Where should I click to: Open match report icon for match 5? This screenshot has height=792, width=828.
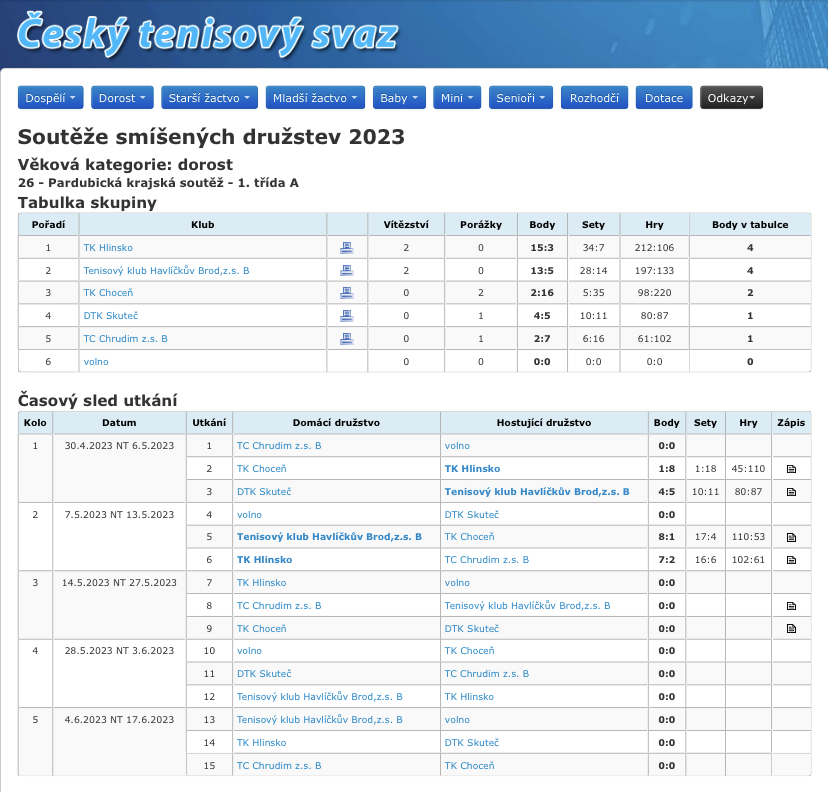click(791, 537)
